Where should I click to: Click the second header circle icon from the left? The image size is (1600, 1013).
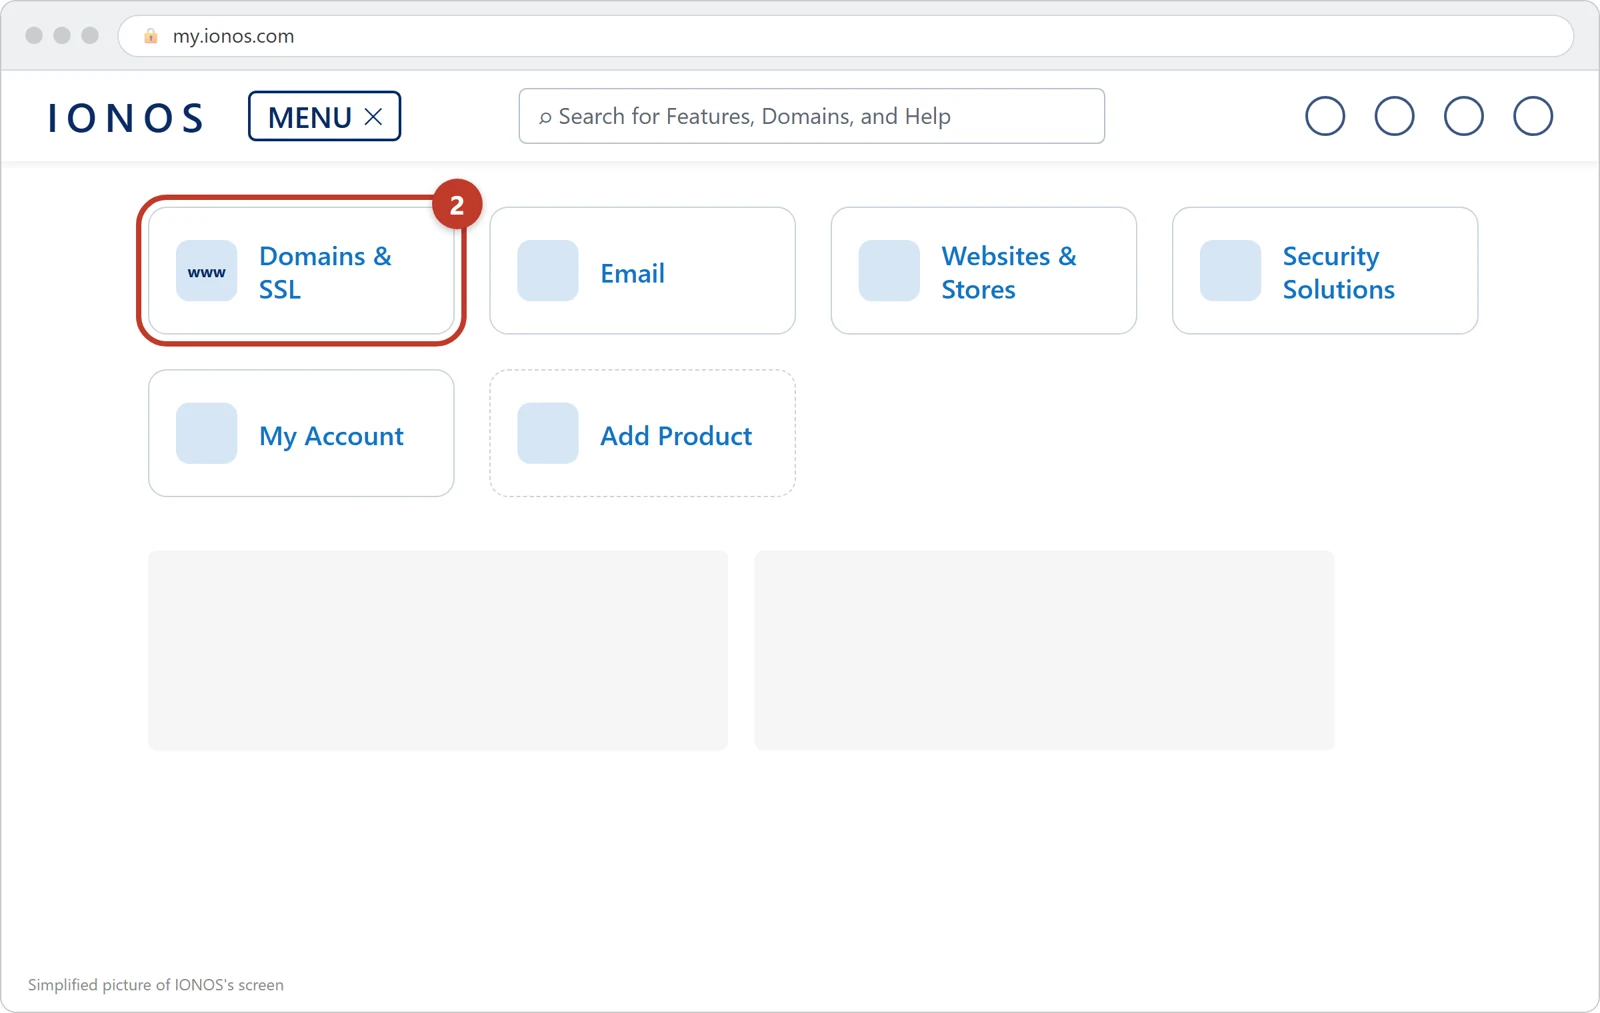coord(1394,116)
